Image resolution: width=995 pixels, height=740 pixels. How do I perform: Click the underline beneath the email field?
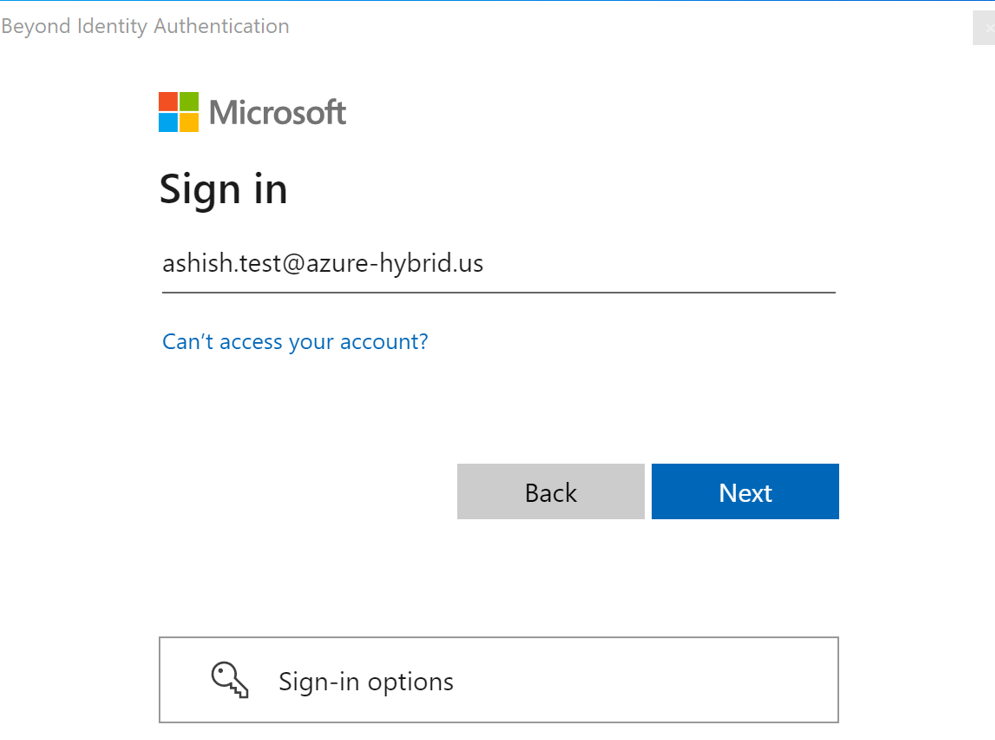click(x=498, y=292)
